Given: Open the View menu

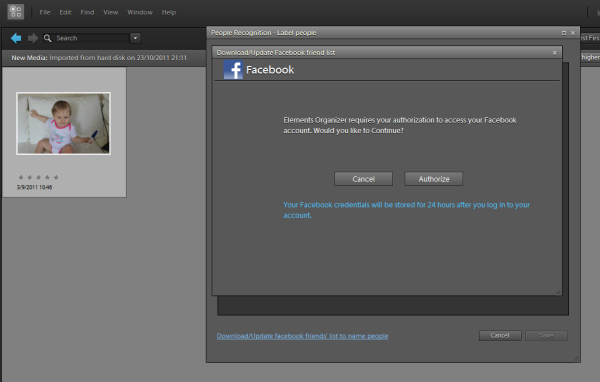Looking at the screenshot, I should [111, 12].
